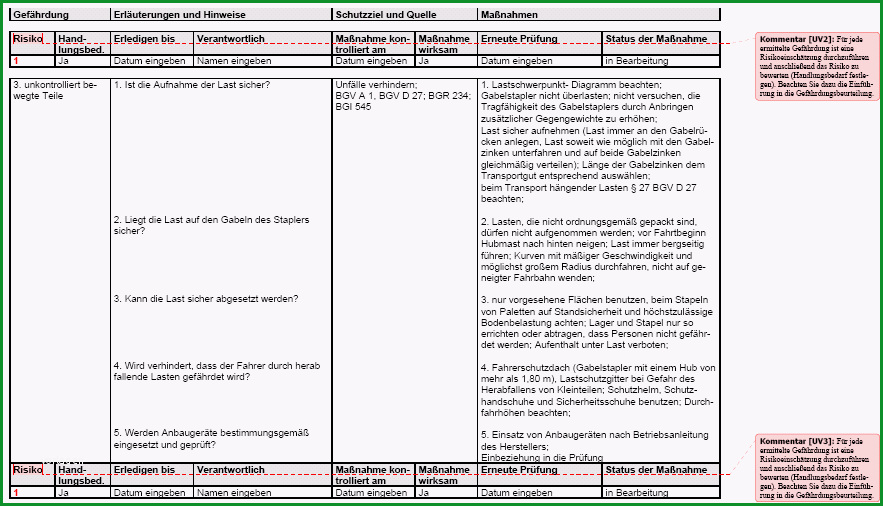883x506 pixels.
Task: Open the Kommentar [UV2] comment balloon
Action: click(817, 66)
